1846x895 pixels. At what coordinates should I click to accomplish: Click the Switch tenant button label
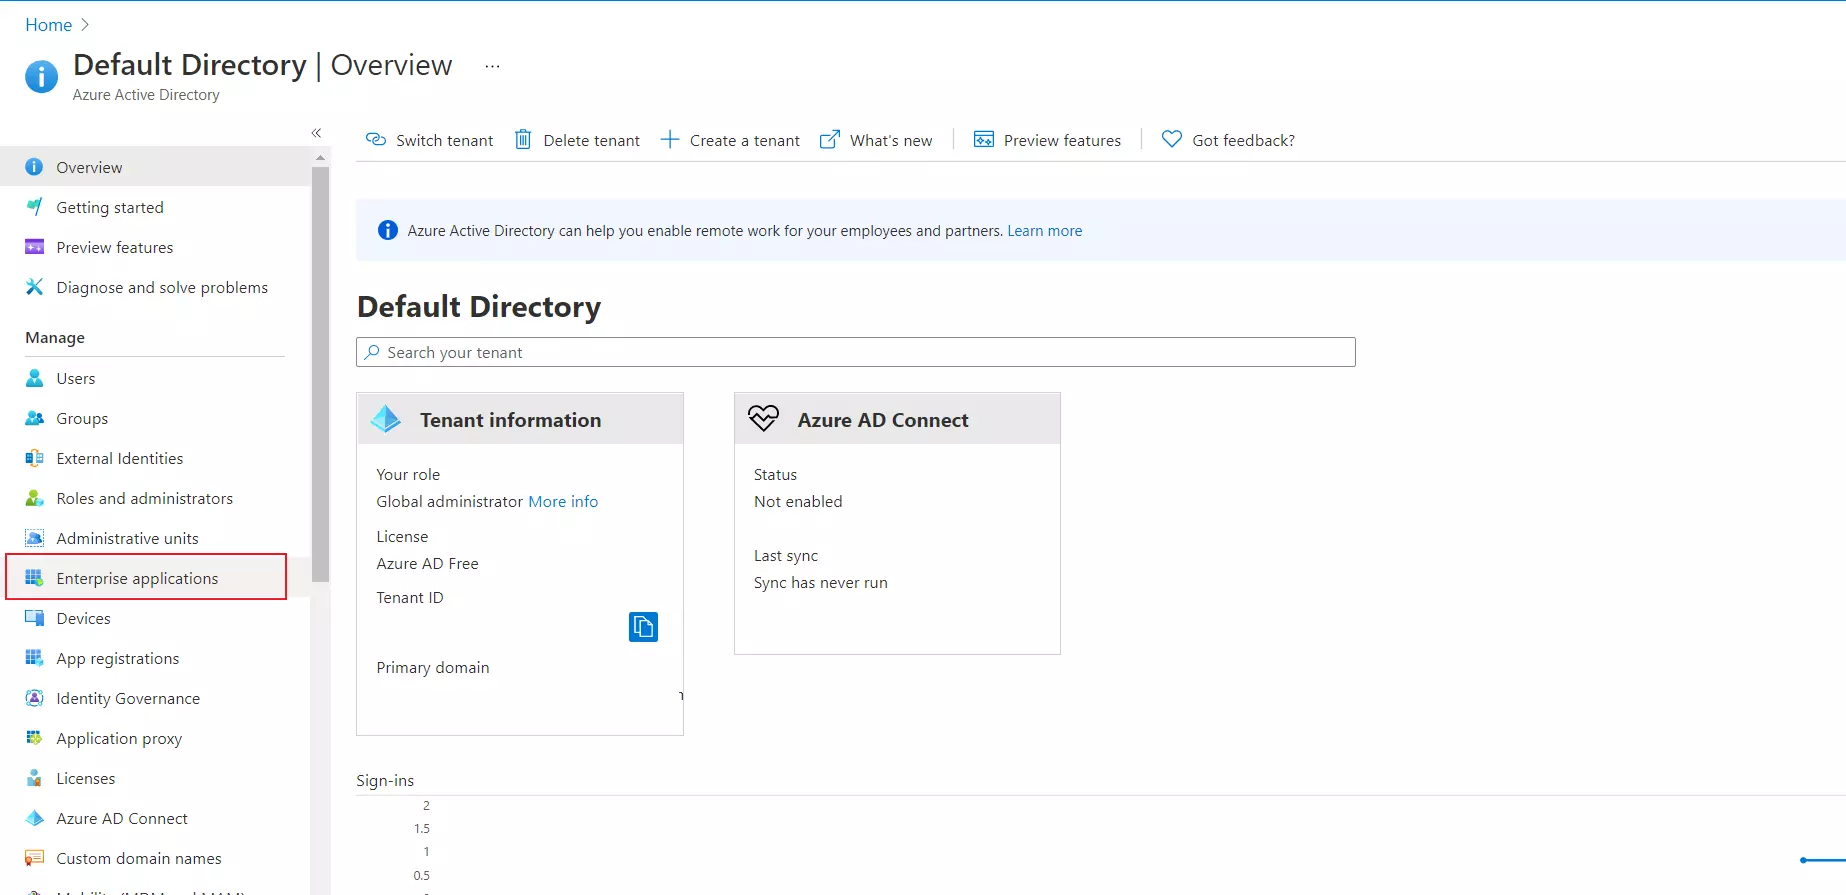444,141
